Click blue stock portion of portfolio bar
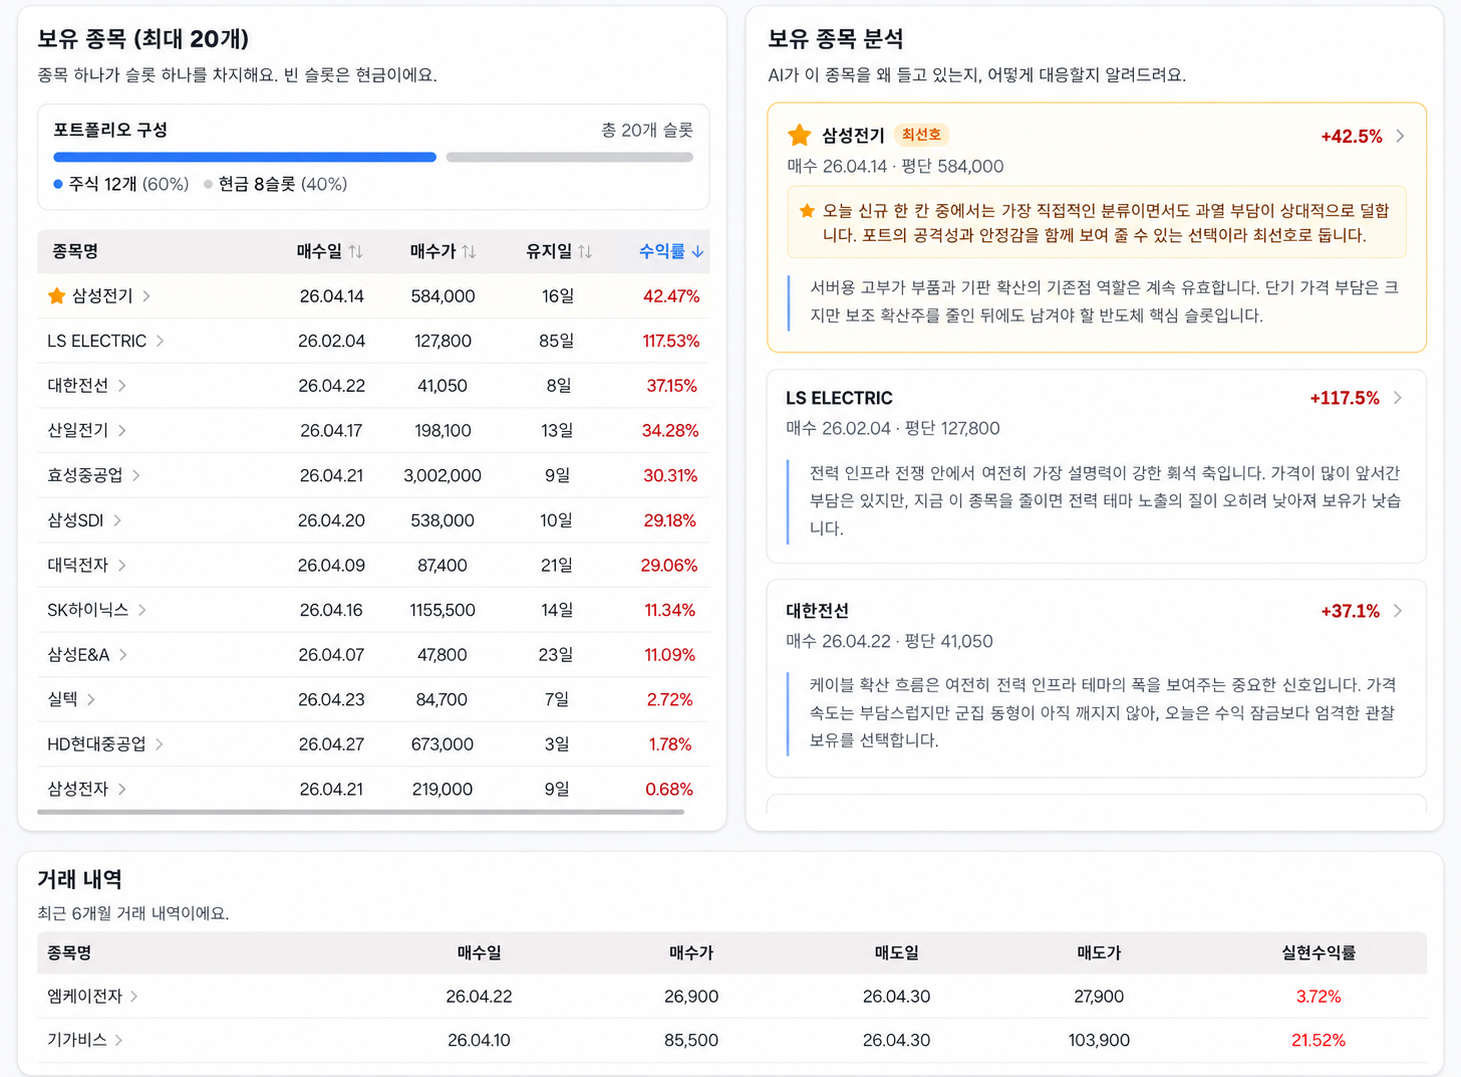Viewport: 1461px width, 1077px height. [x=245, y=157]
